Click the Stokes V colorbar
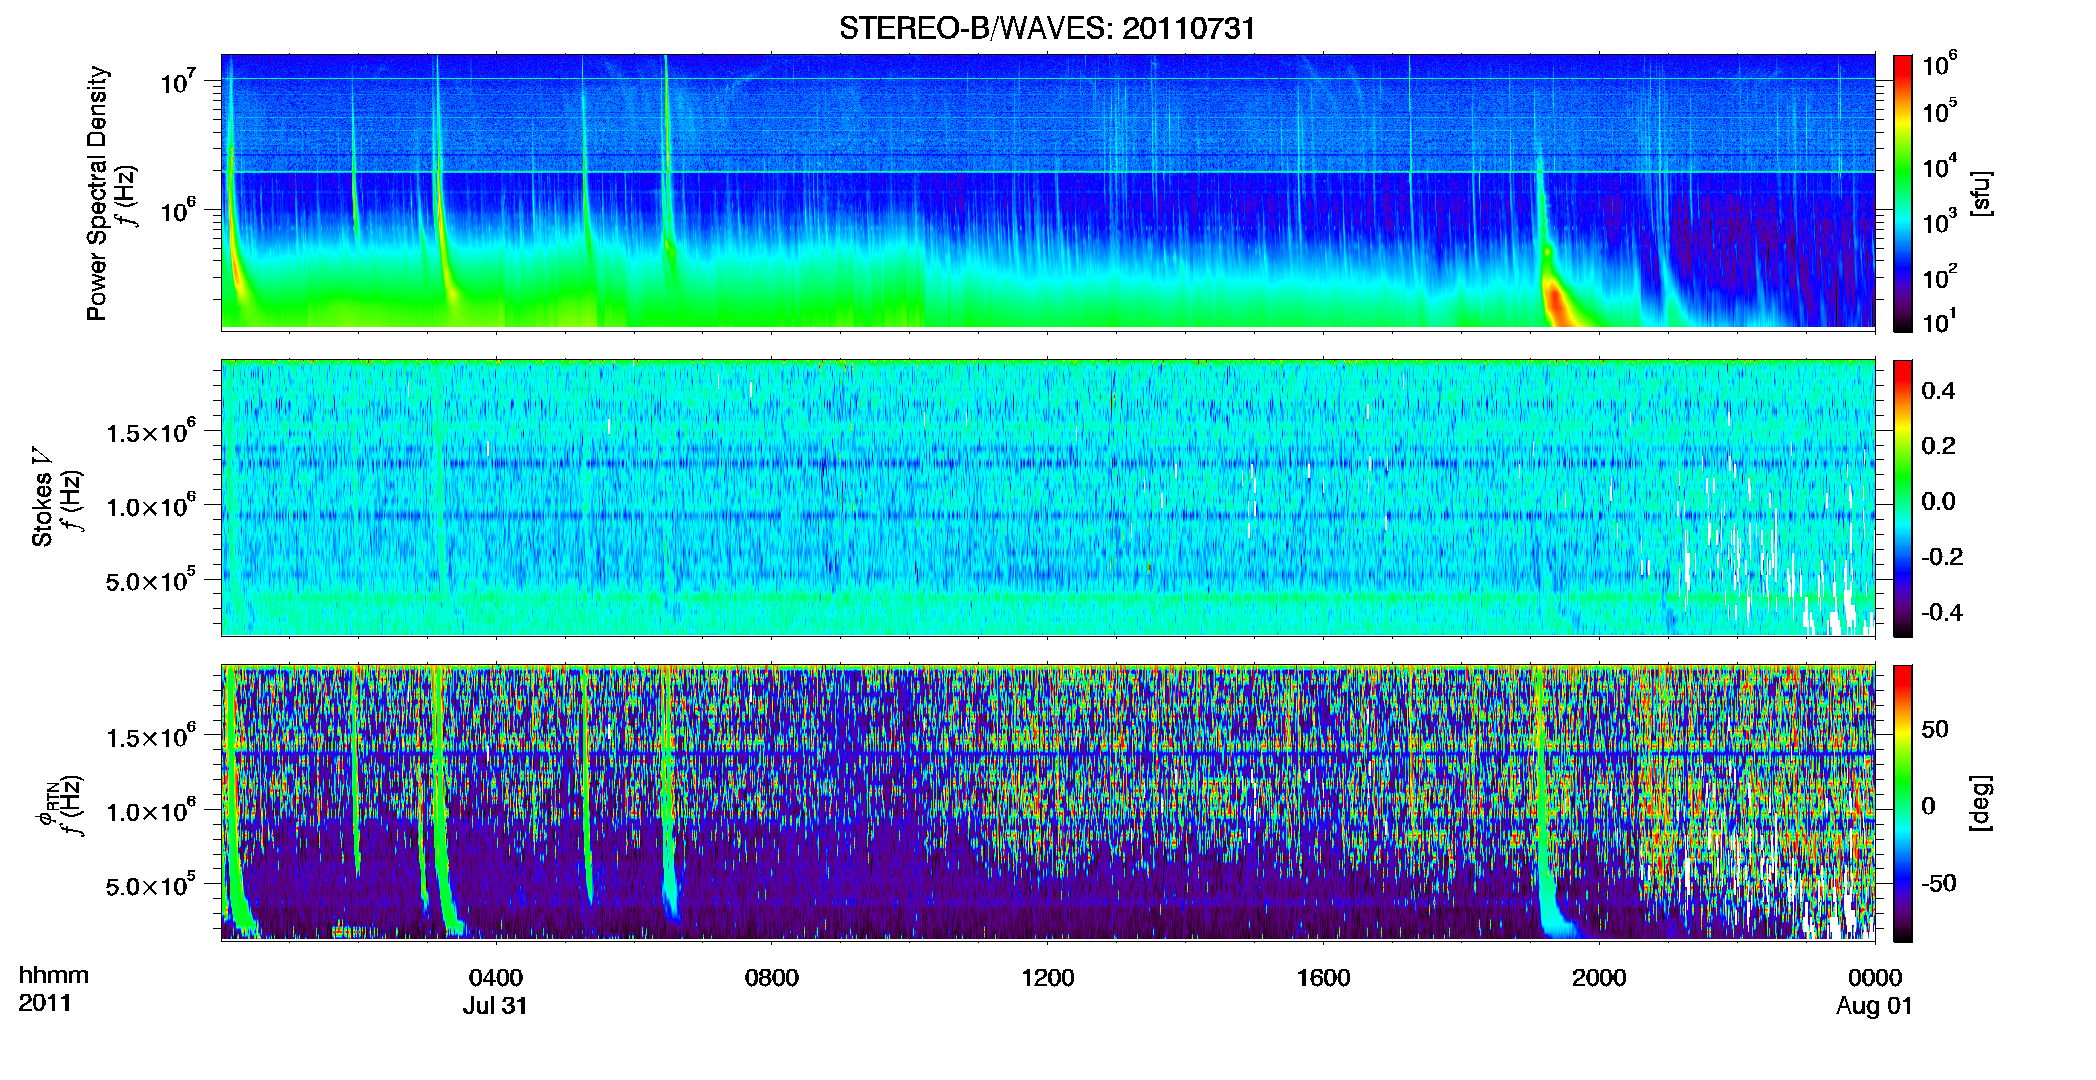 click(1903, 498)
